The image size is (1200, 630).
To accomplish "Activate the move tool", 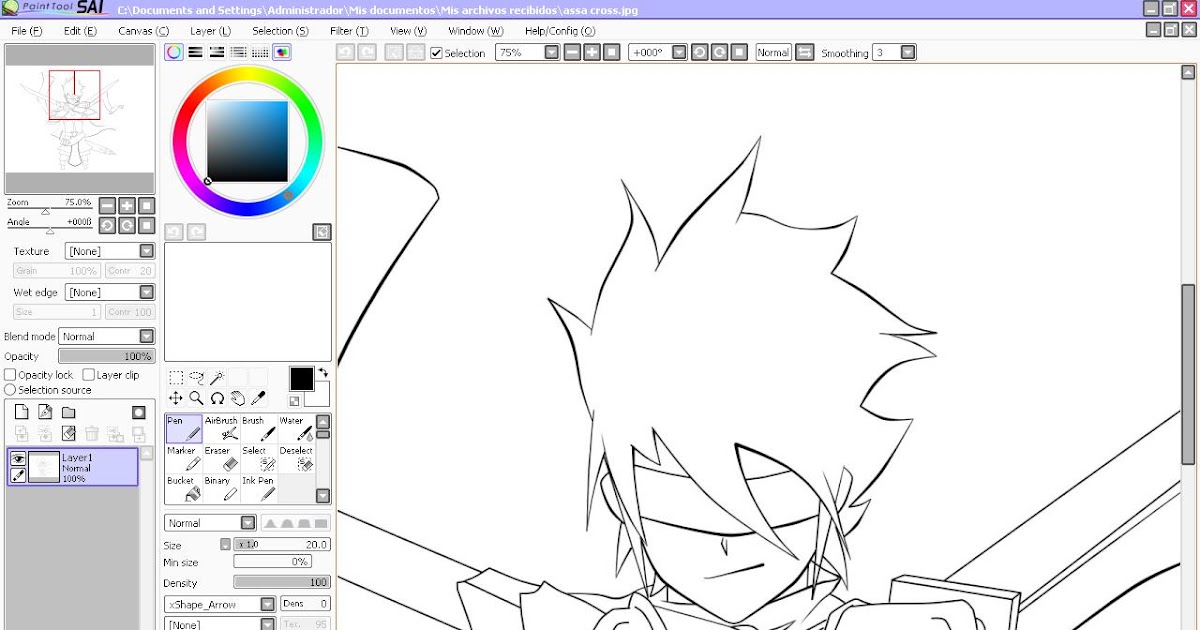I will (x=176, y=398).
